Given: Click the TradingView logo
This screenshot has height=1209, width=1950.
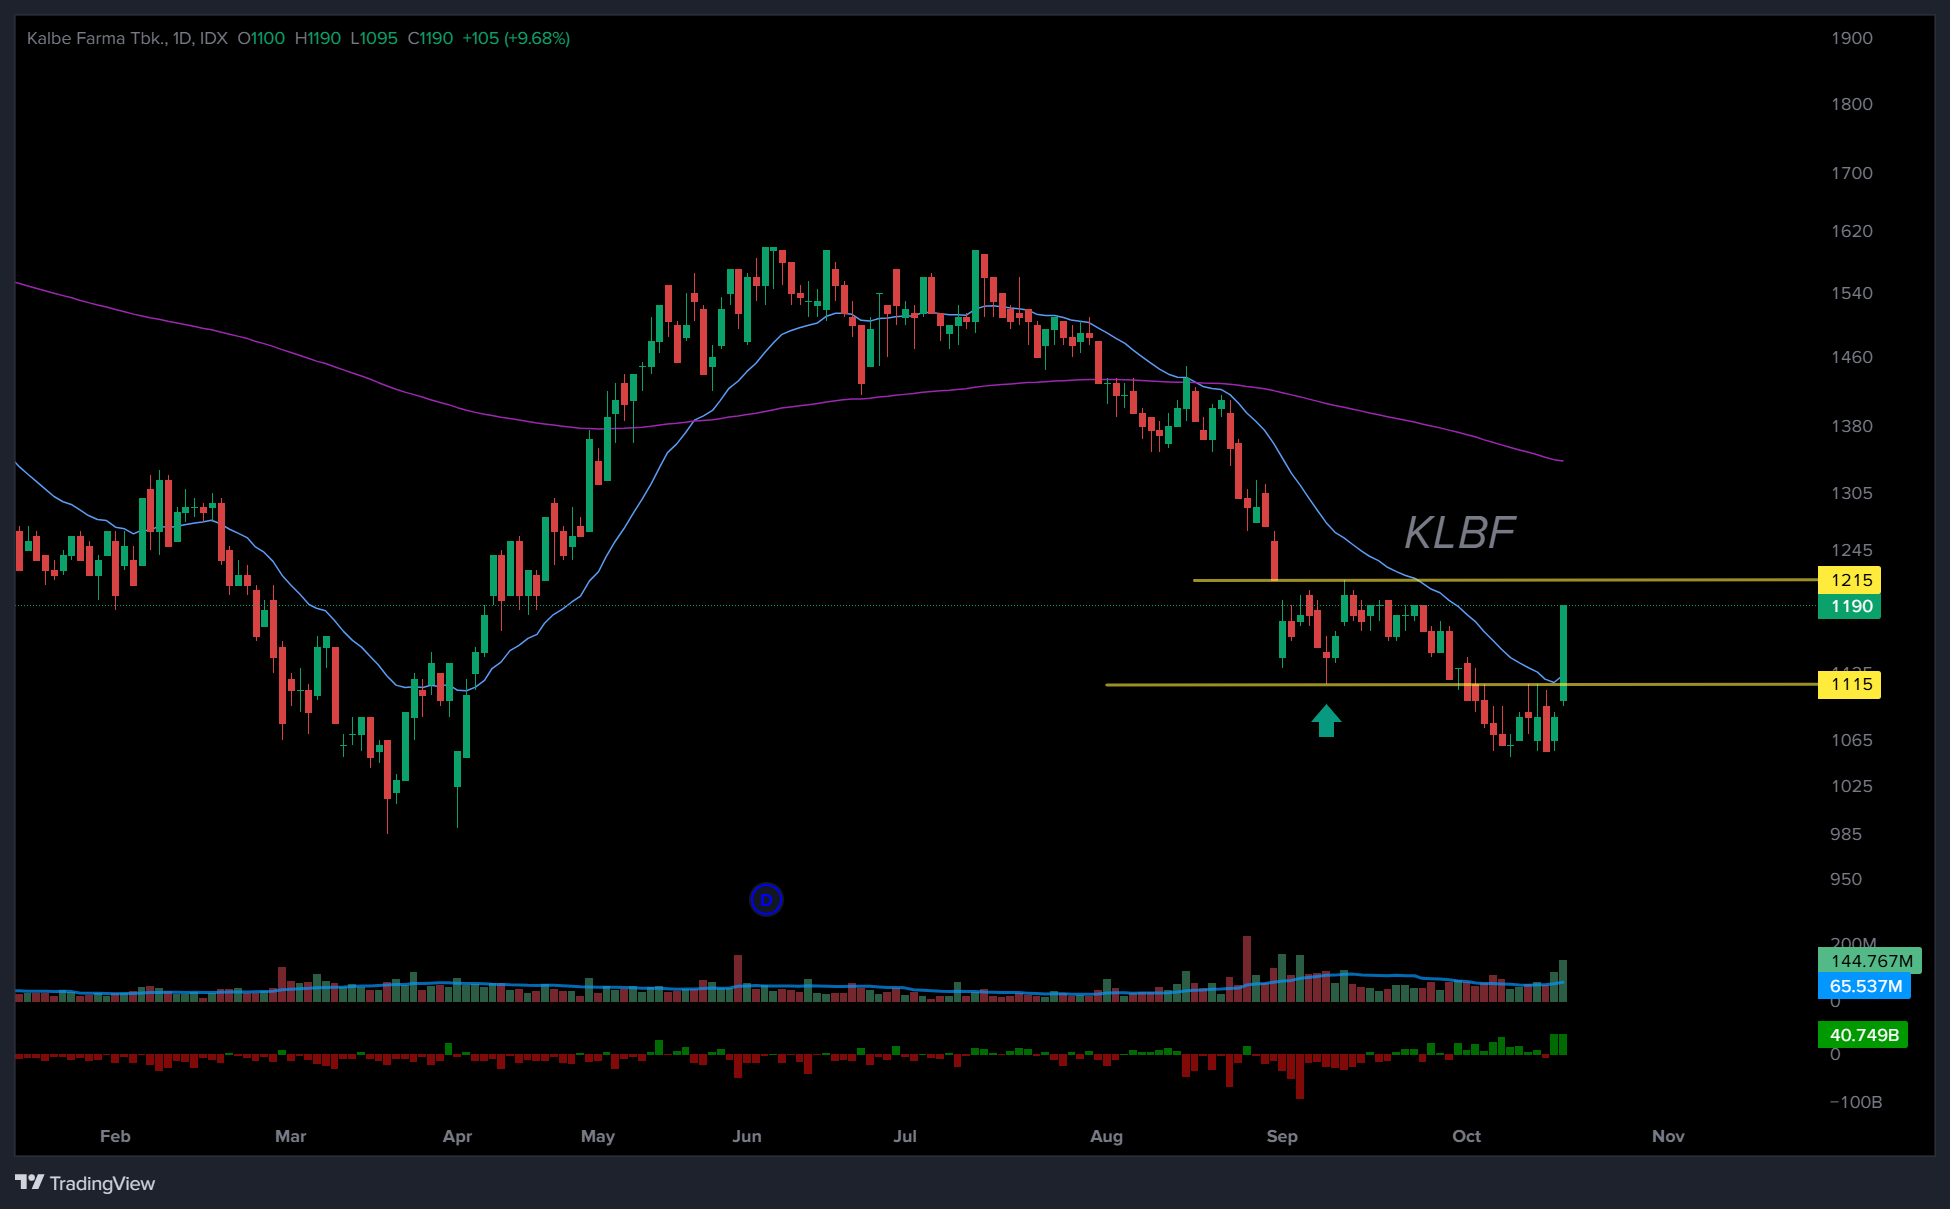Looking at the screenshot, I should [85, 1183].
